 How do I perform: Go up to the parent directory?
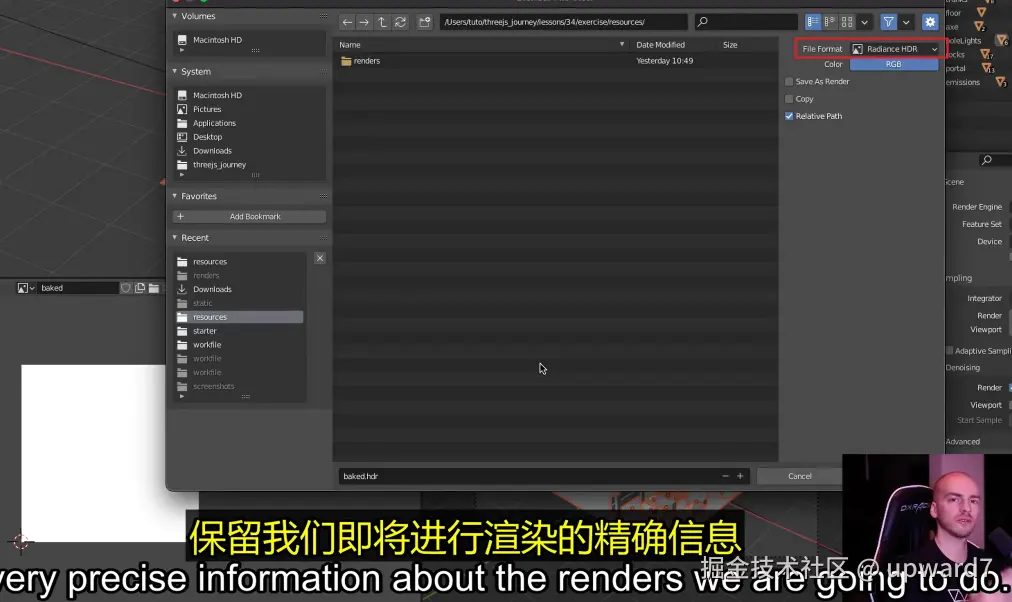(382, 22)
